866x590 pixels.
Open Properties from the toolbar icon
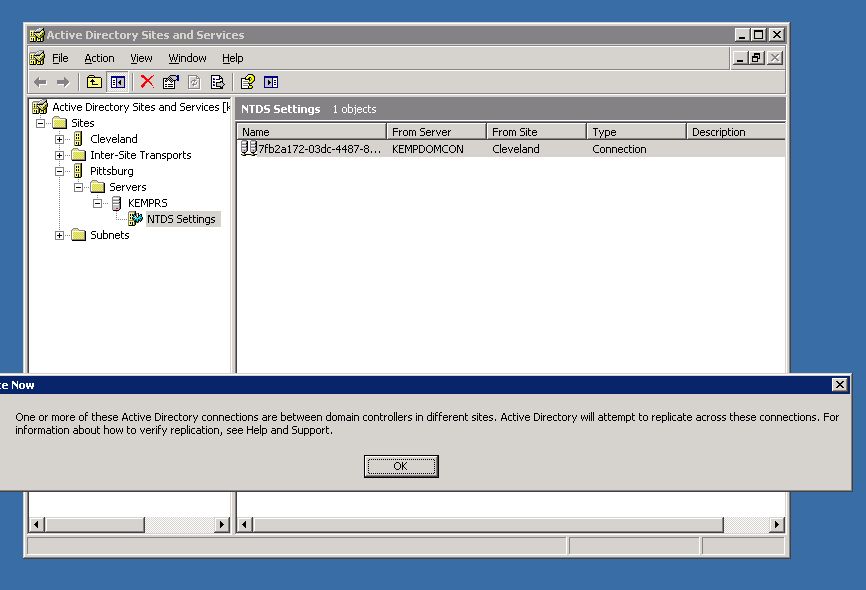point(170,82)
